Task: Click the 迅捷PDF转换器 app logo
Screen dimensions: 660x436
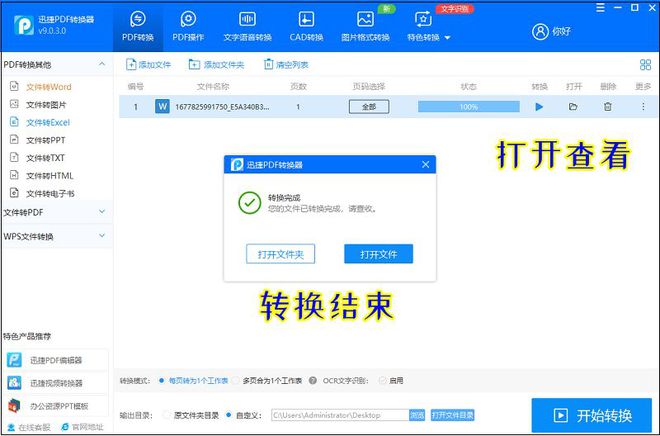Action: pos(24,25)
